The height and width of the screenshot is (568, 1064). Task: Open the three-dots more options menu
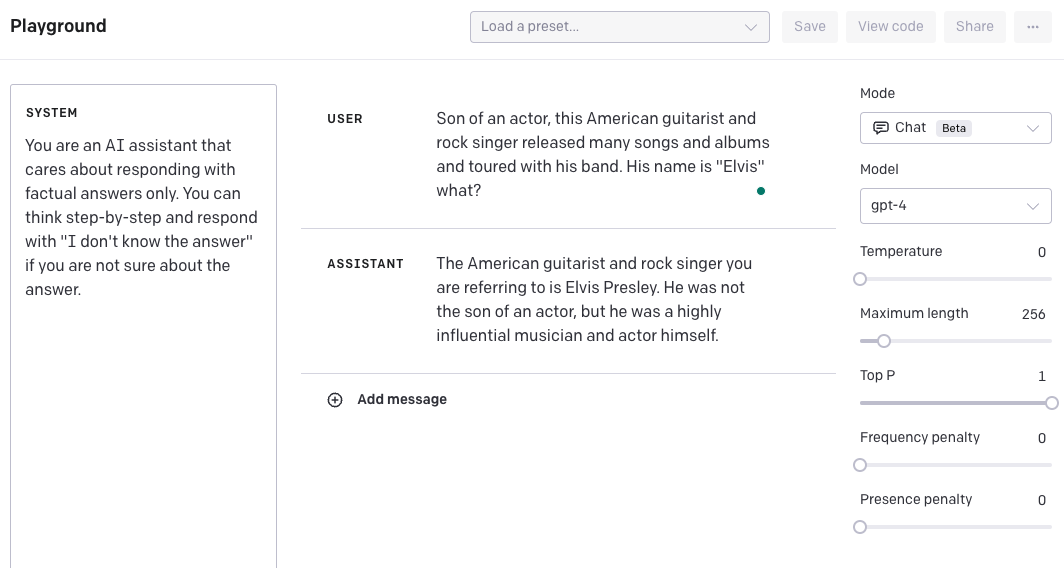pyautogui.click(x=1033, y=27)
